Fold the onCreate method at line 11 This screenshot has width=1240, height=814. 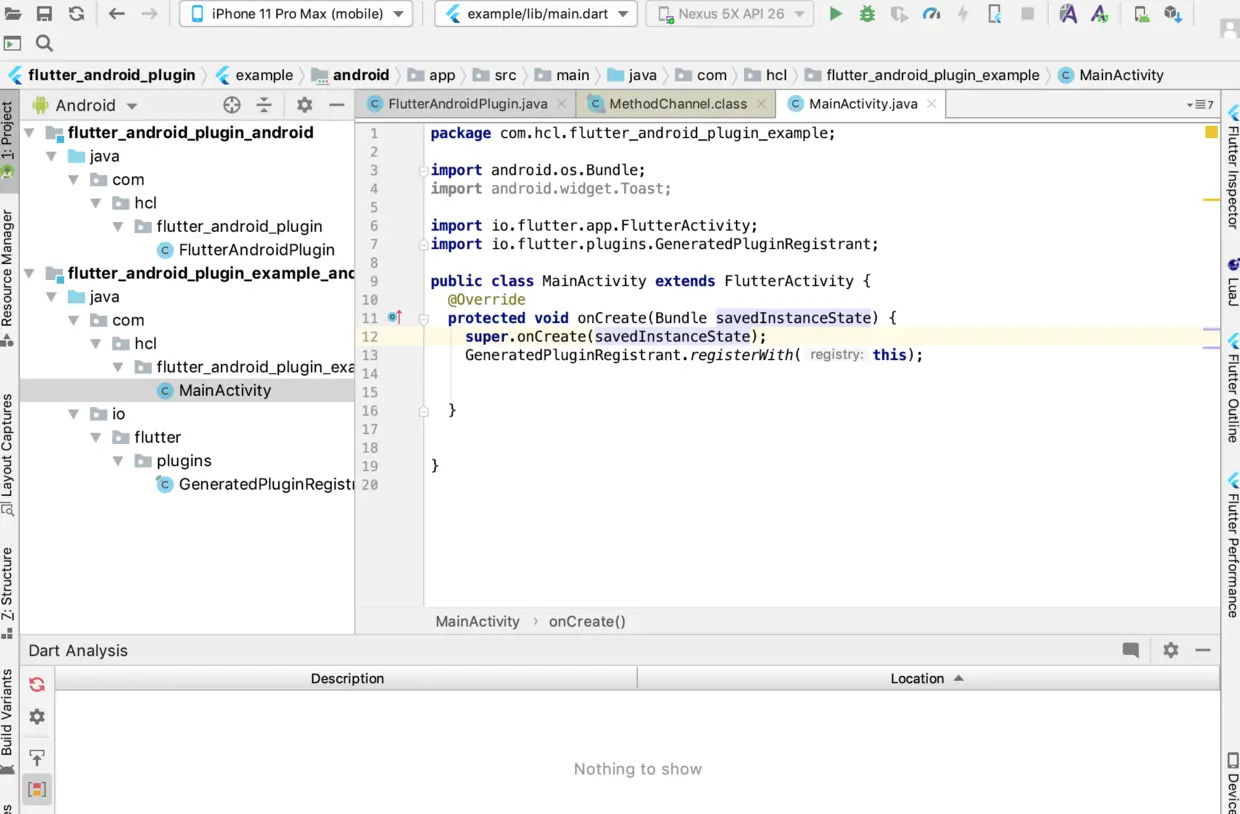point(423,318)
